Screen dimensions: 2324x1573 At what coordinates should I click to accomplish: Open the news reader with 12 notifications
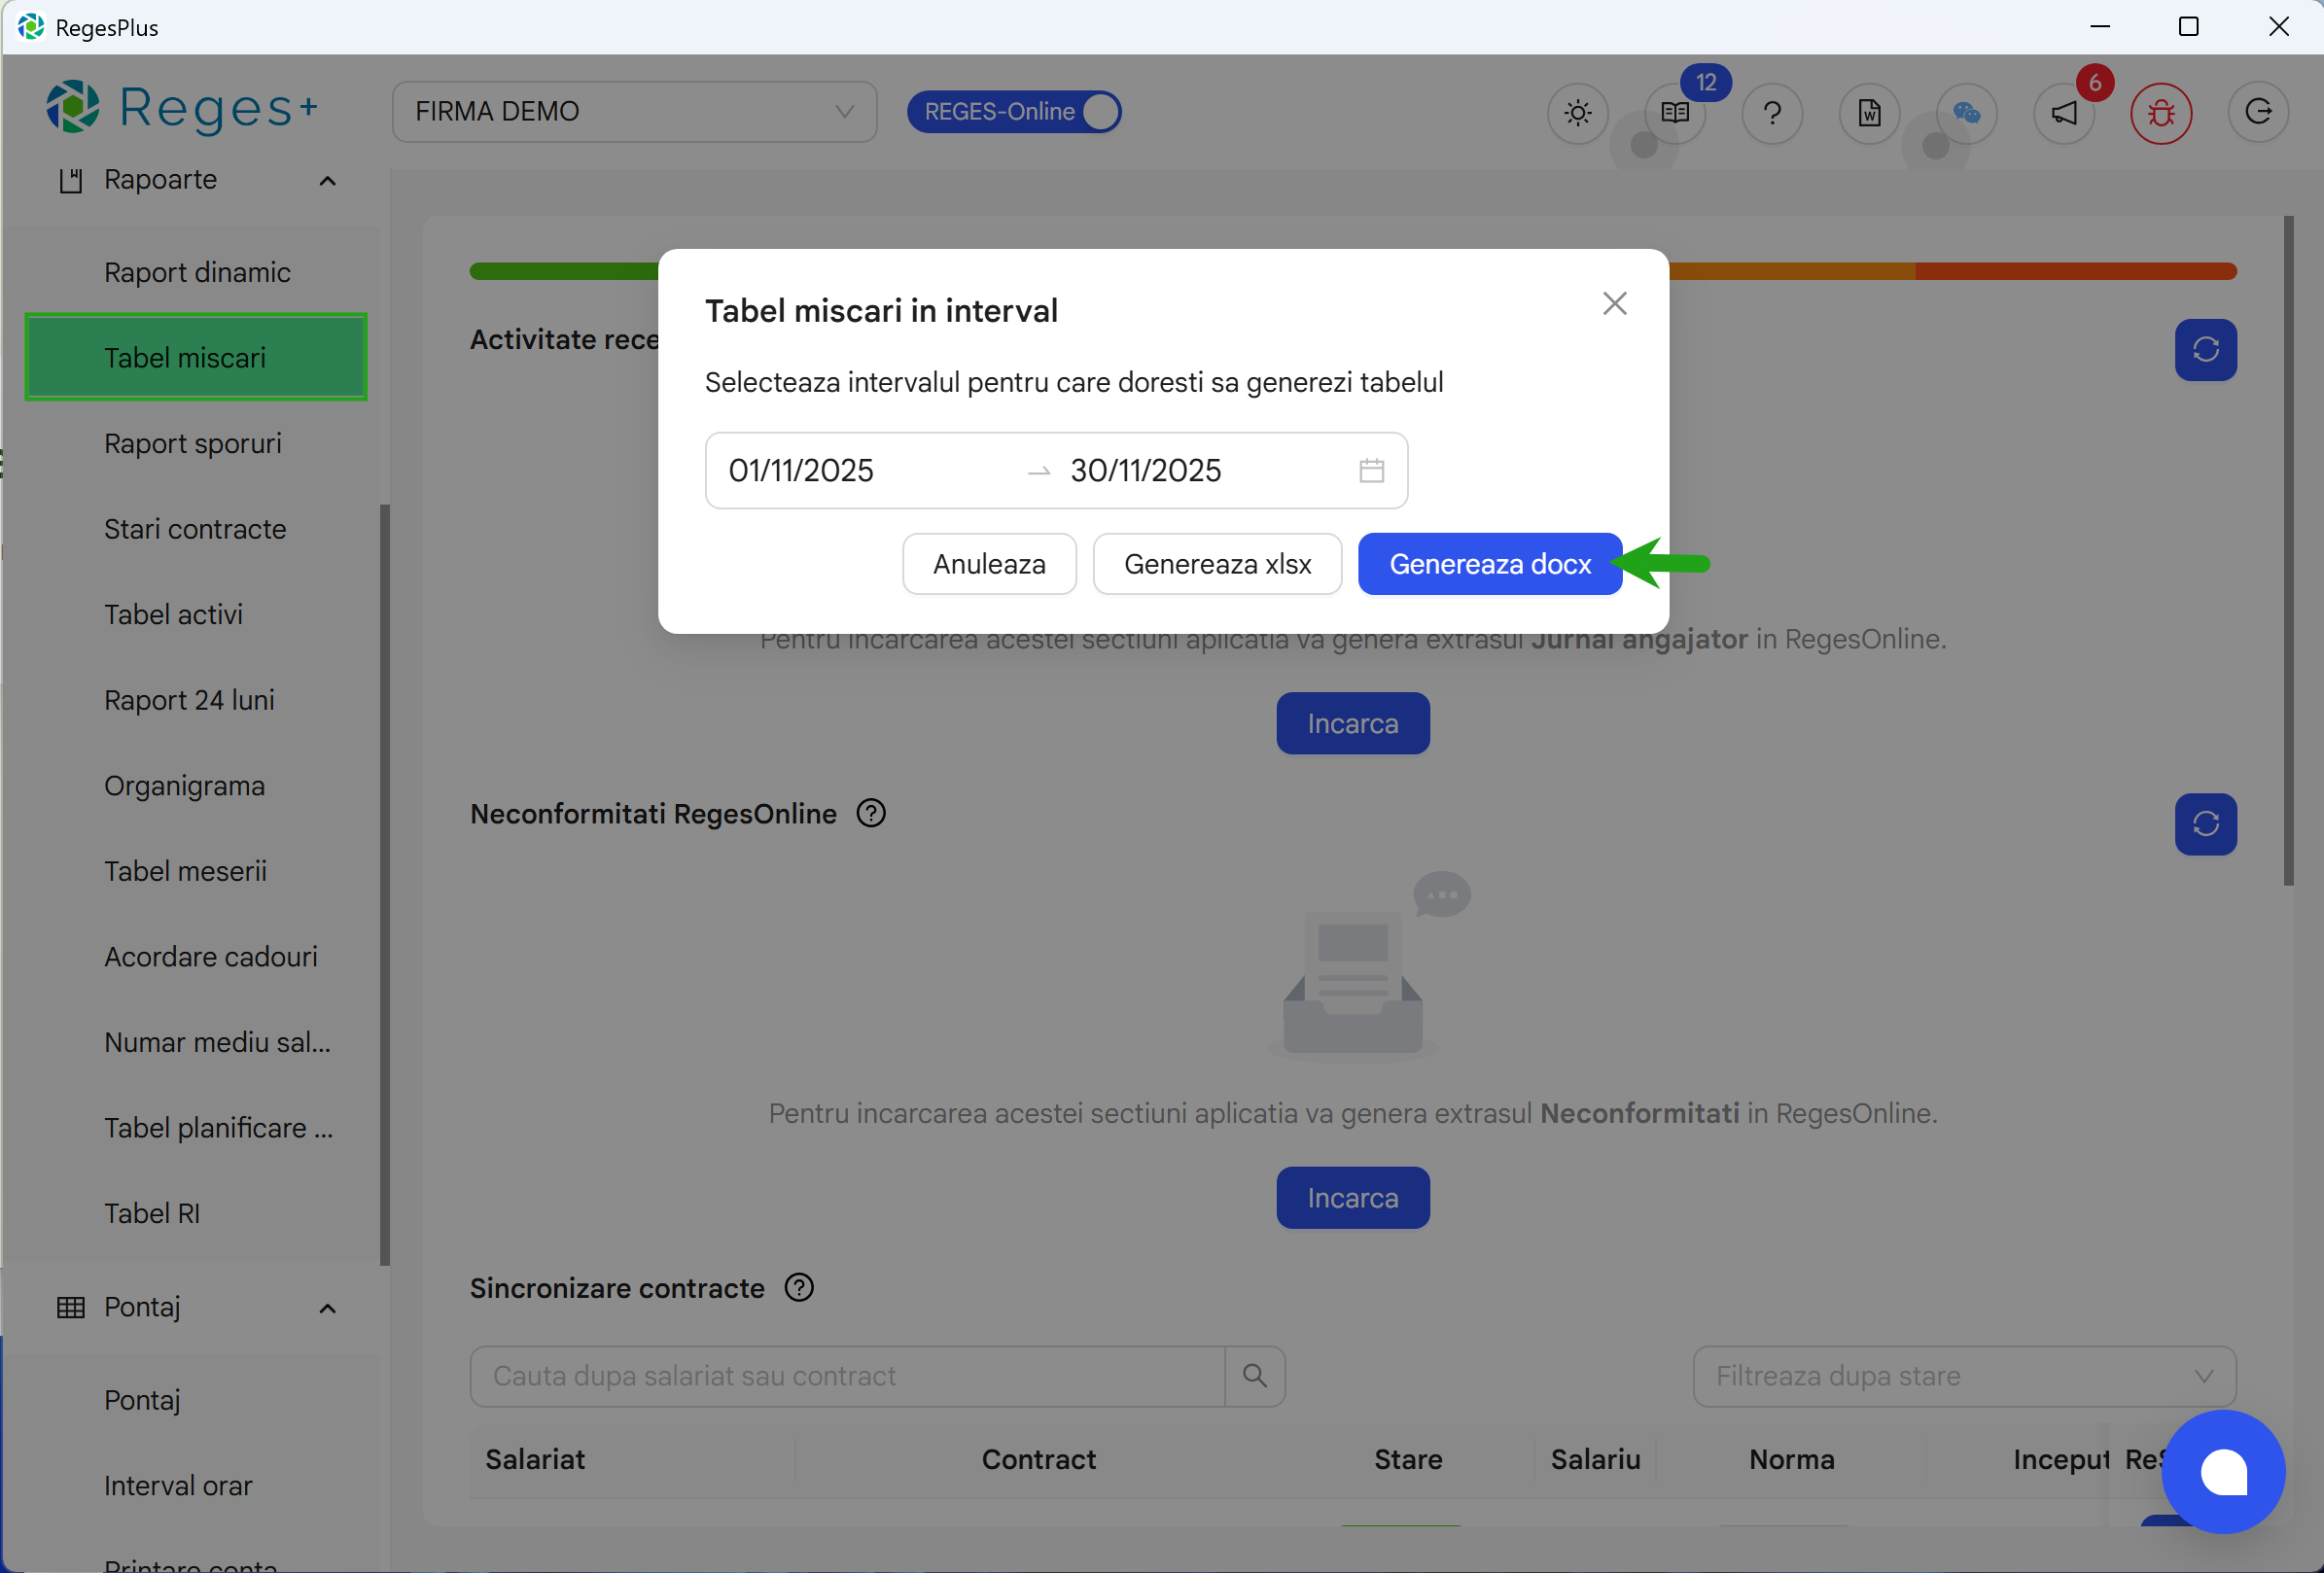tap(1673, 113)
